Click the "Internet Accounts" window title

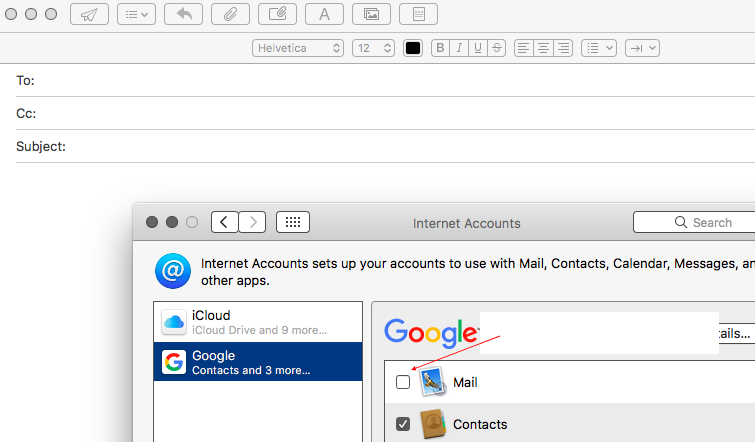click(467, 223)
